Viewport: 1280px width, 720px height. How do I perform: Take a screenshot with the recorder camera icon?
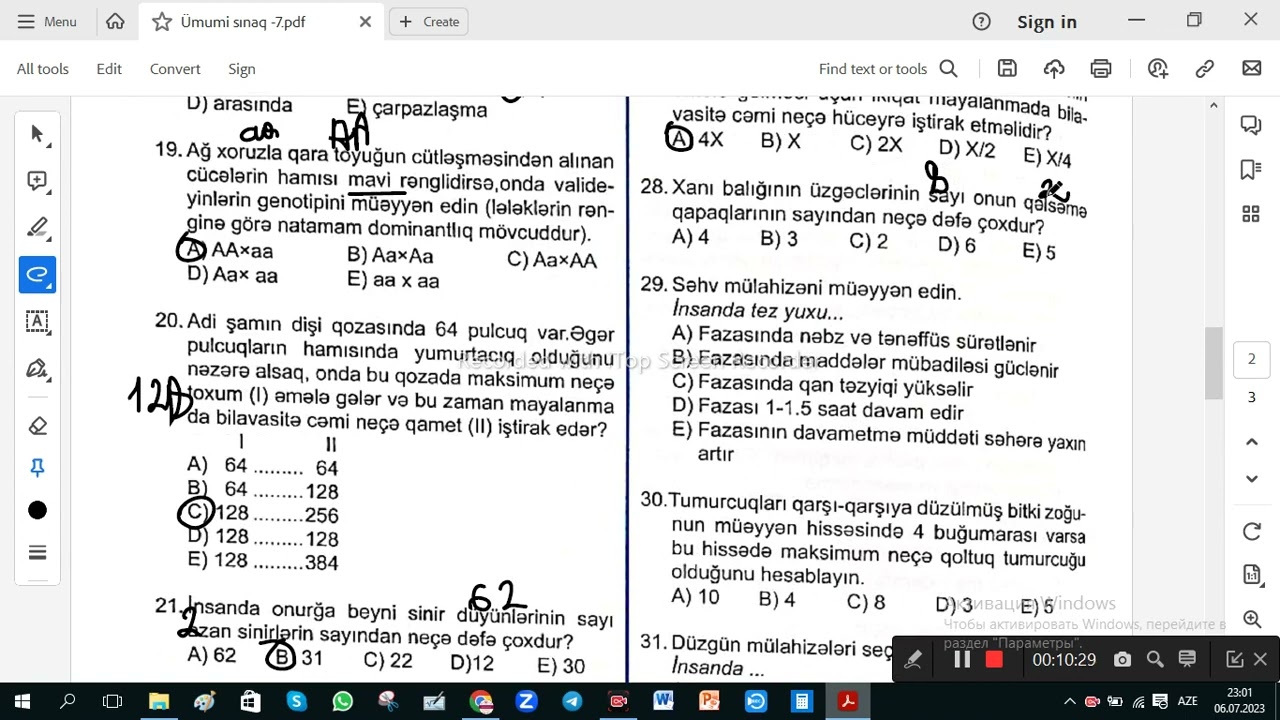click(x=1122, y=659)
